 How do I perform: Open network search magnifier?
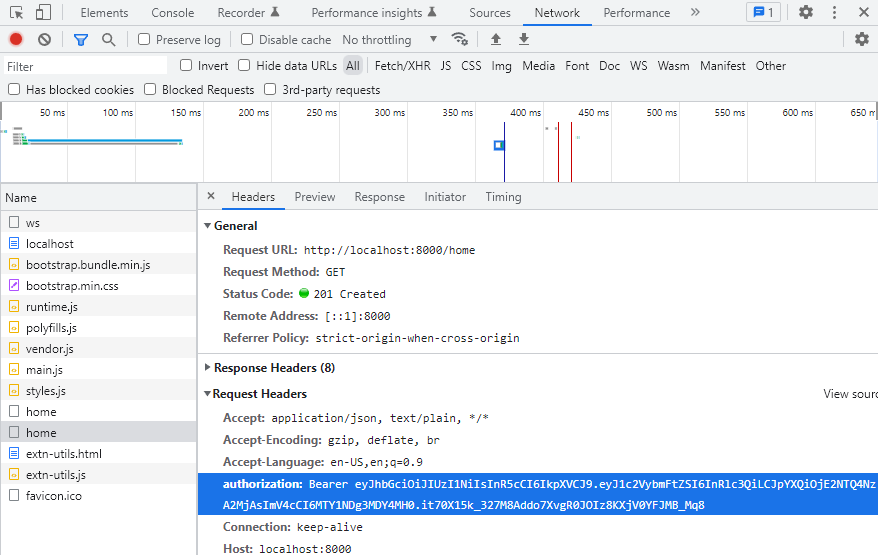[x=109, y=39]
